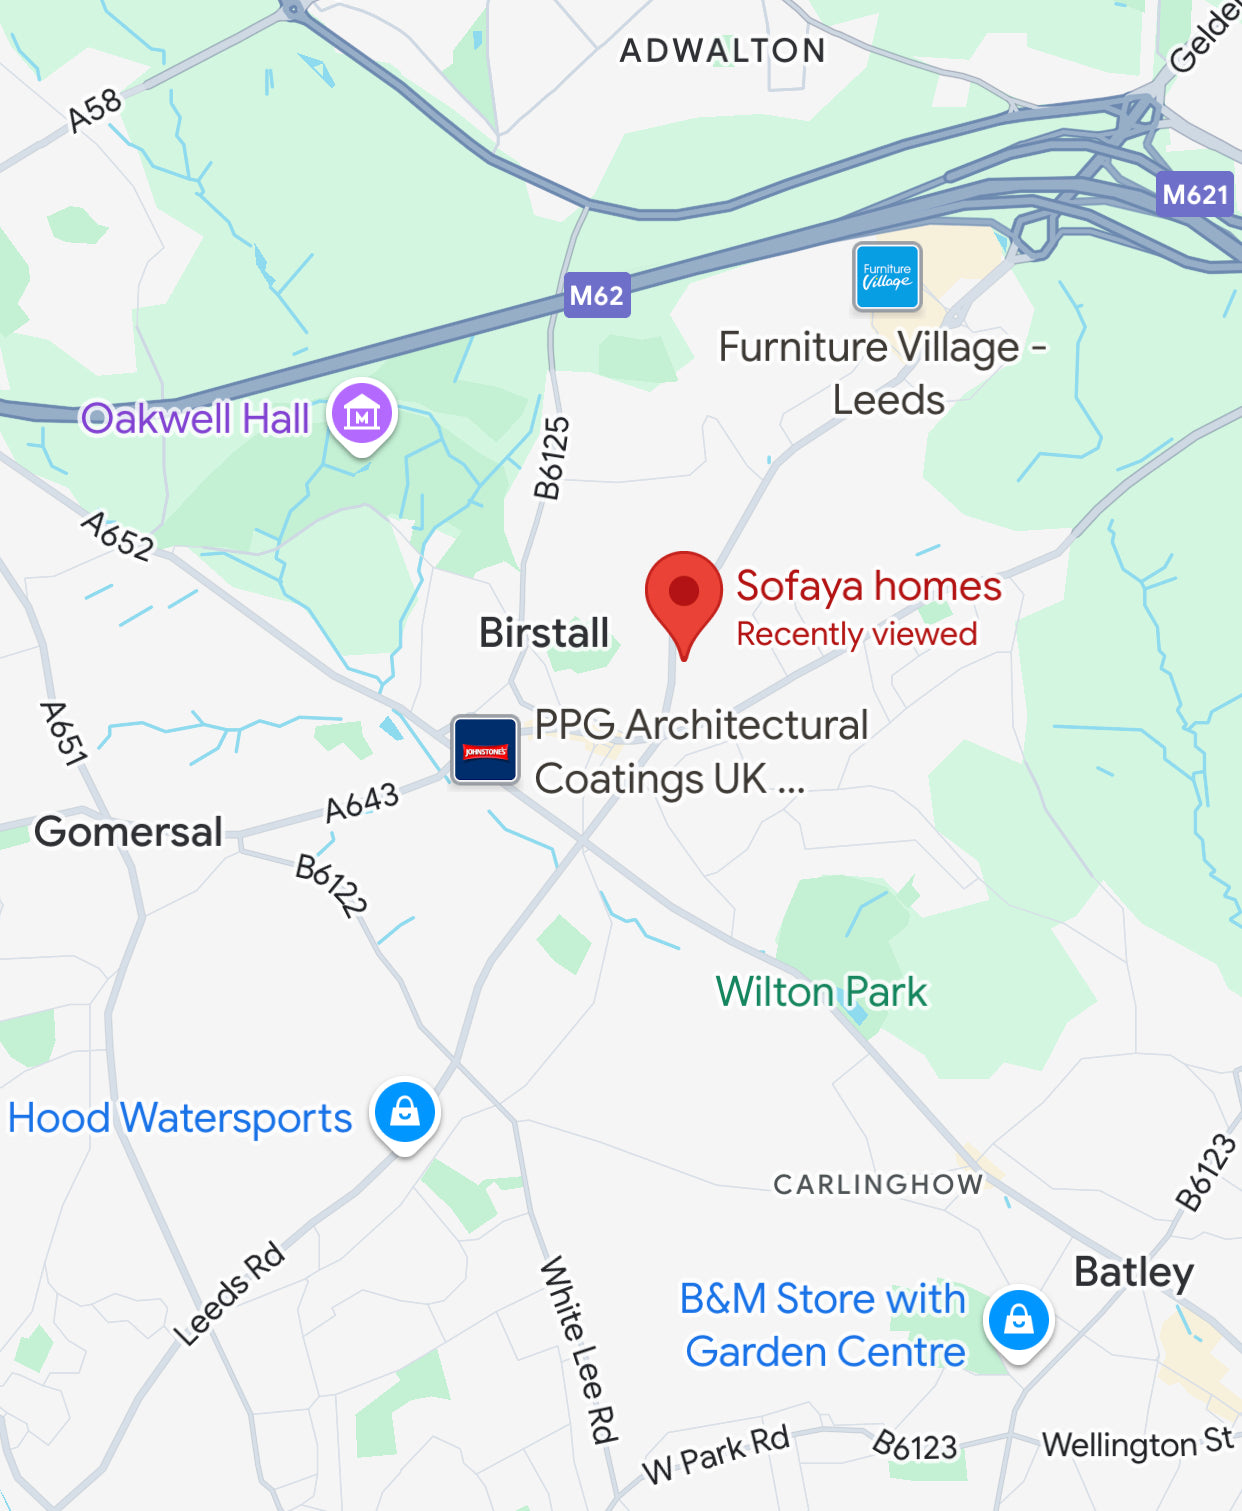Open the Hood Watersports shopping pin
The width and height of the screenshot is (1242, 1511).
click(x=405, y=1114)
